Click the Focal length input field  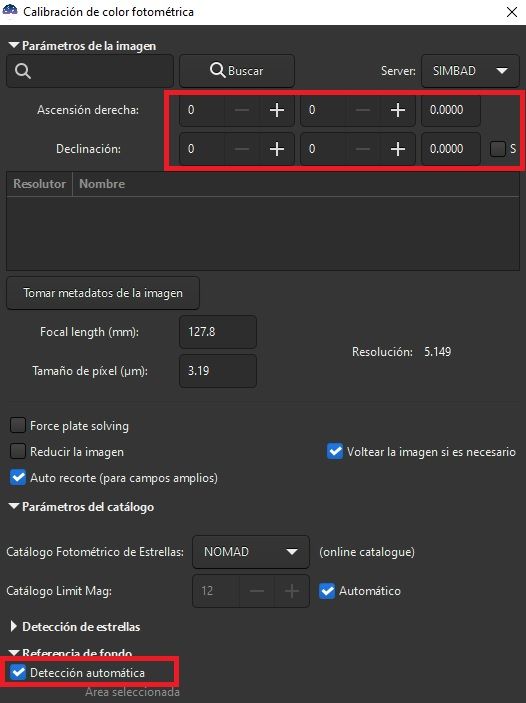pos(218,332)
